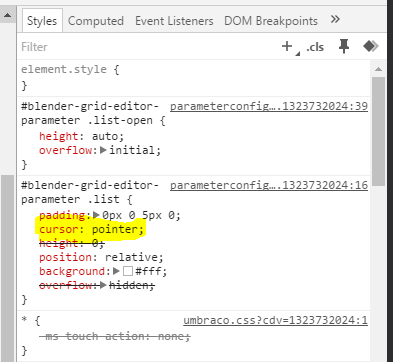Switch to DOM Breakpoints tab

271,21
